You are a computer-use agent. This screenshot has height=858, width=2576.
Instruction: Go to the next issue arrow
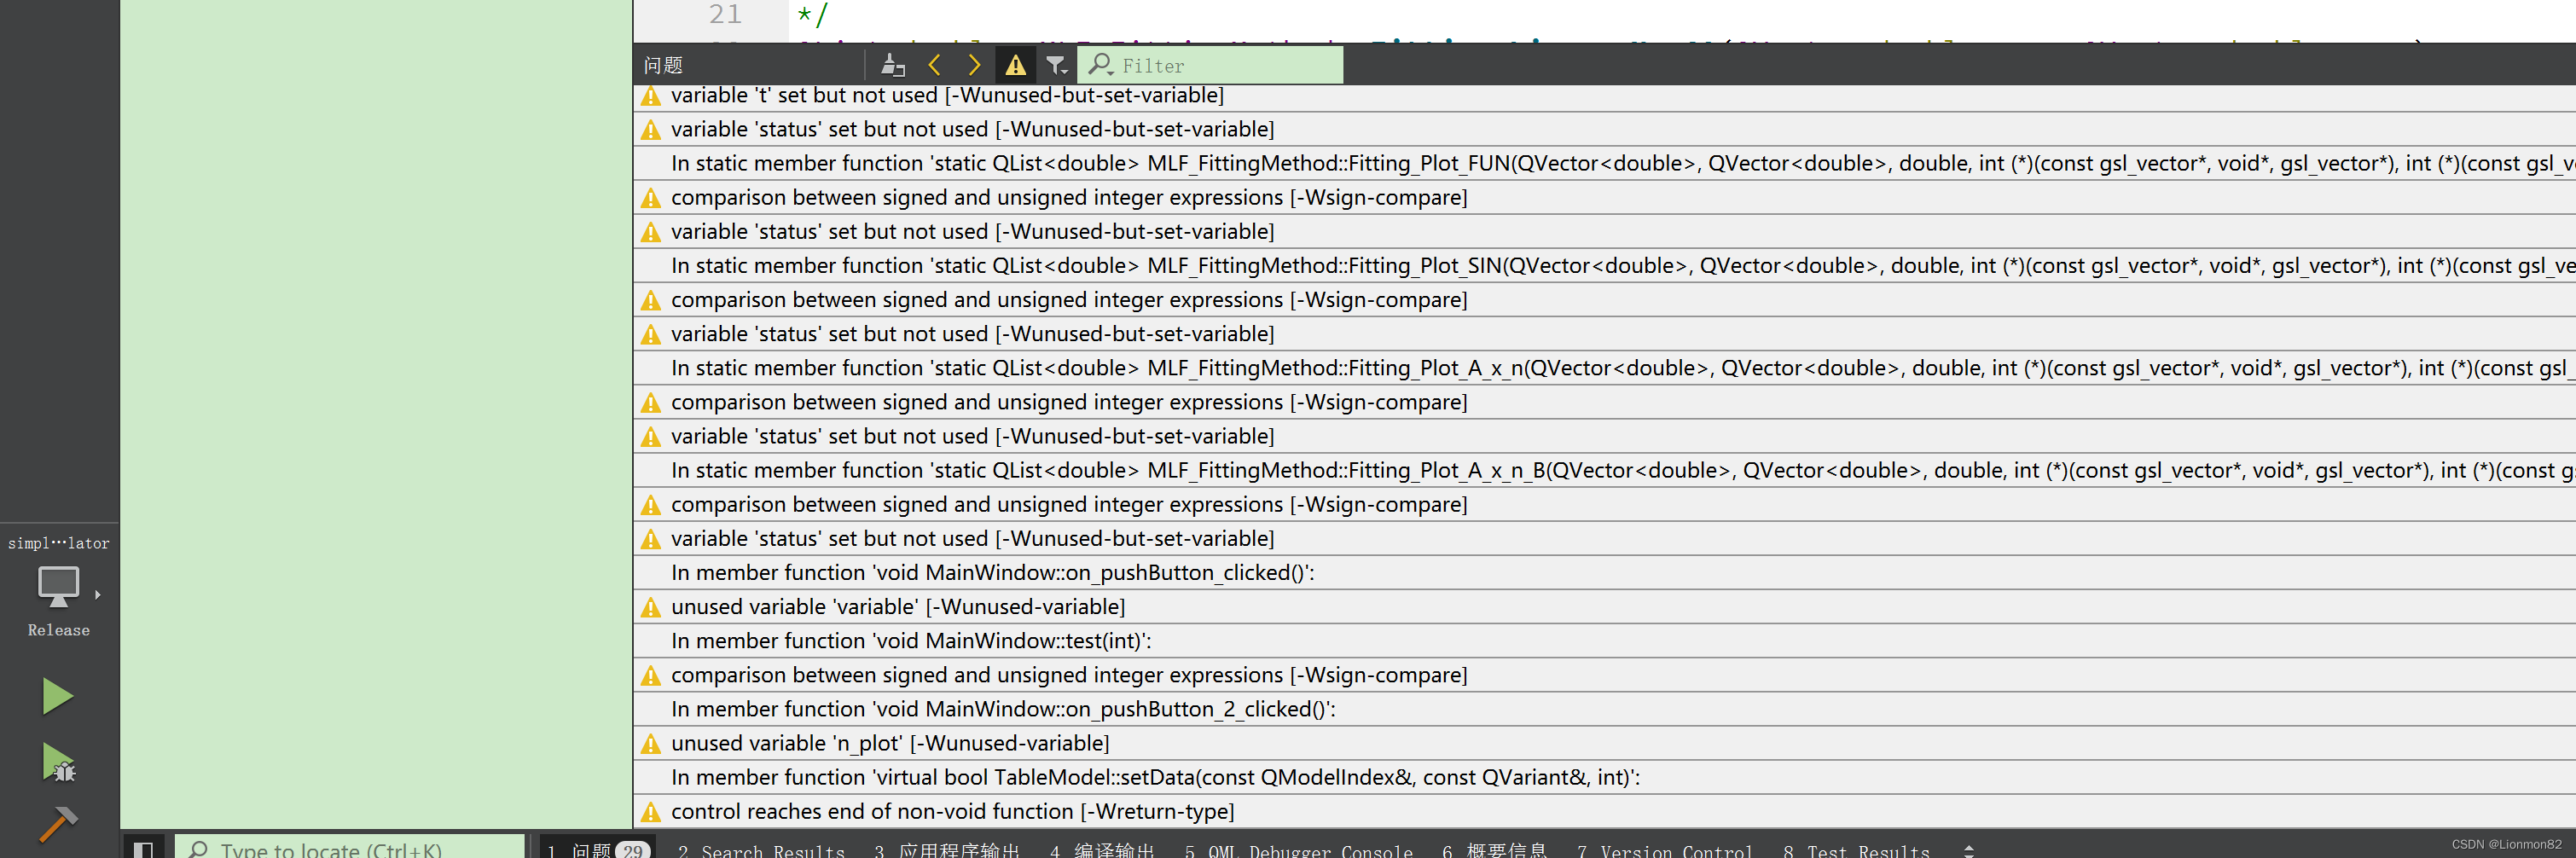coord(974,65)
